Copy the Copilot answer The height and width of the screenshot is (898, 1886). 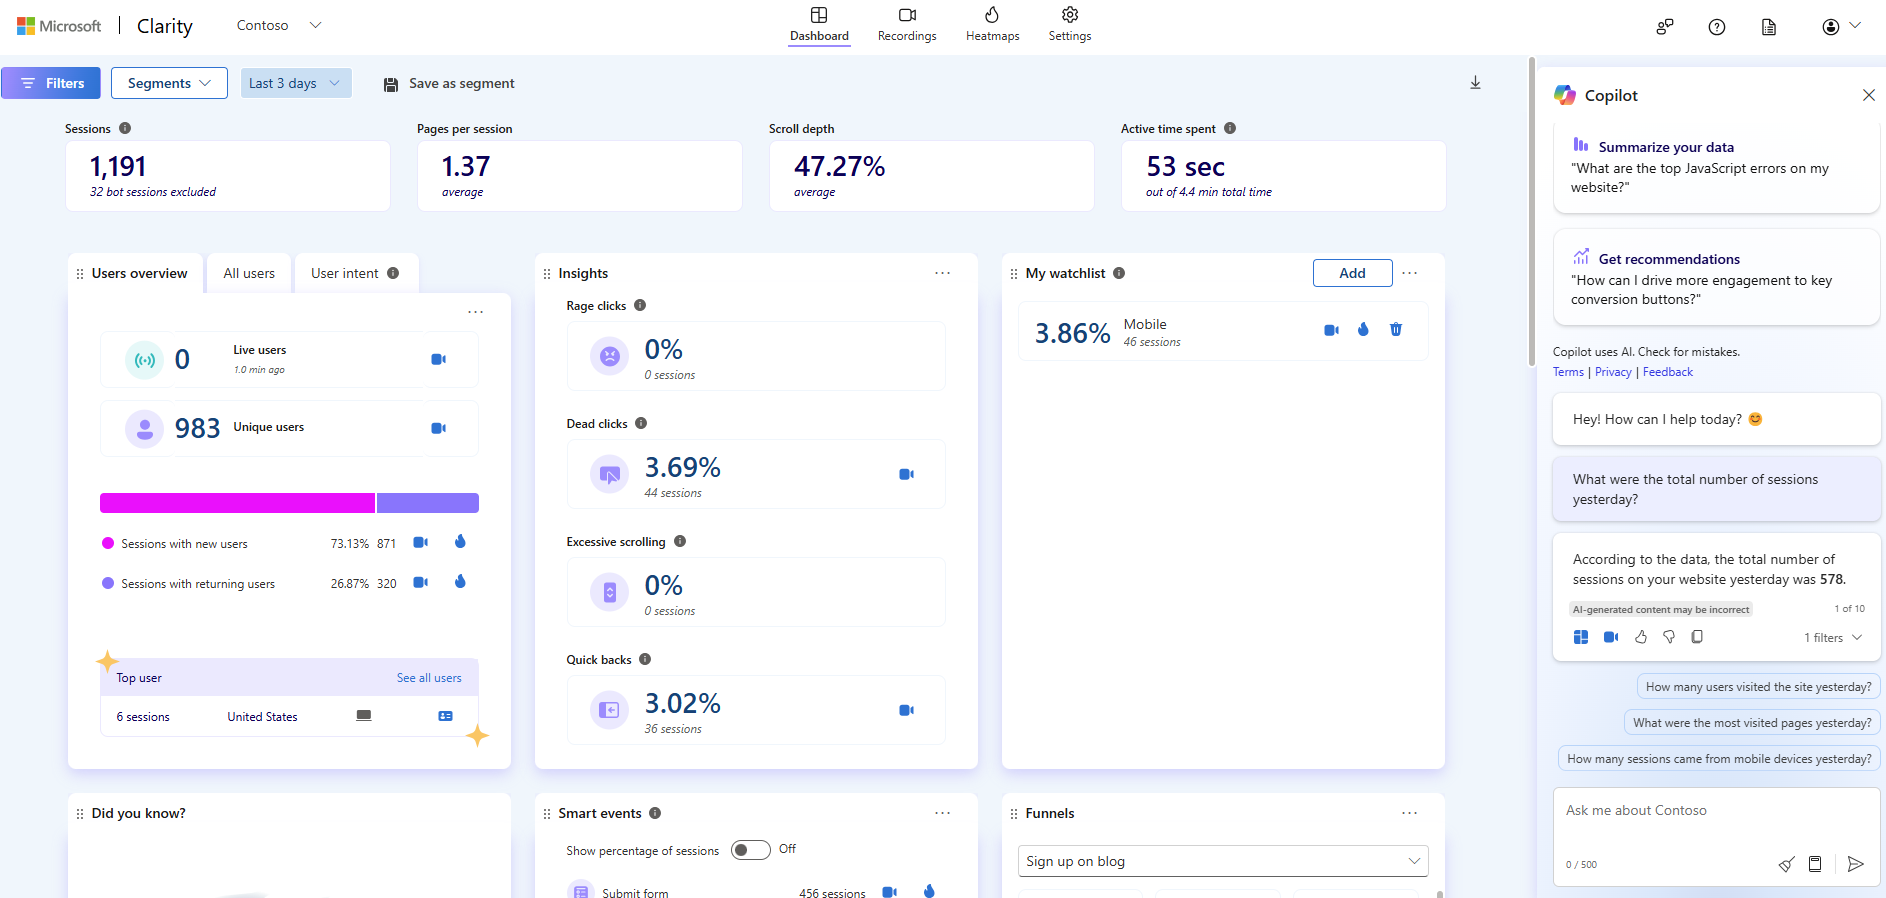[x=1697, y=637]
